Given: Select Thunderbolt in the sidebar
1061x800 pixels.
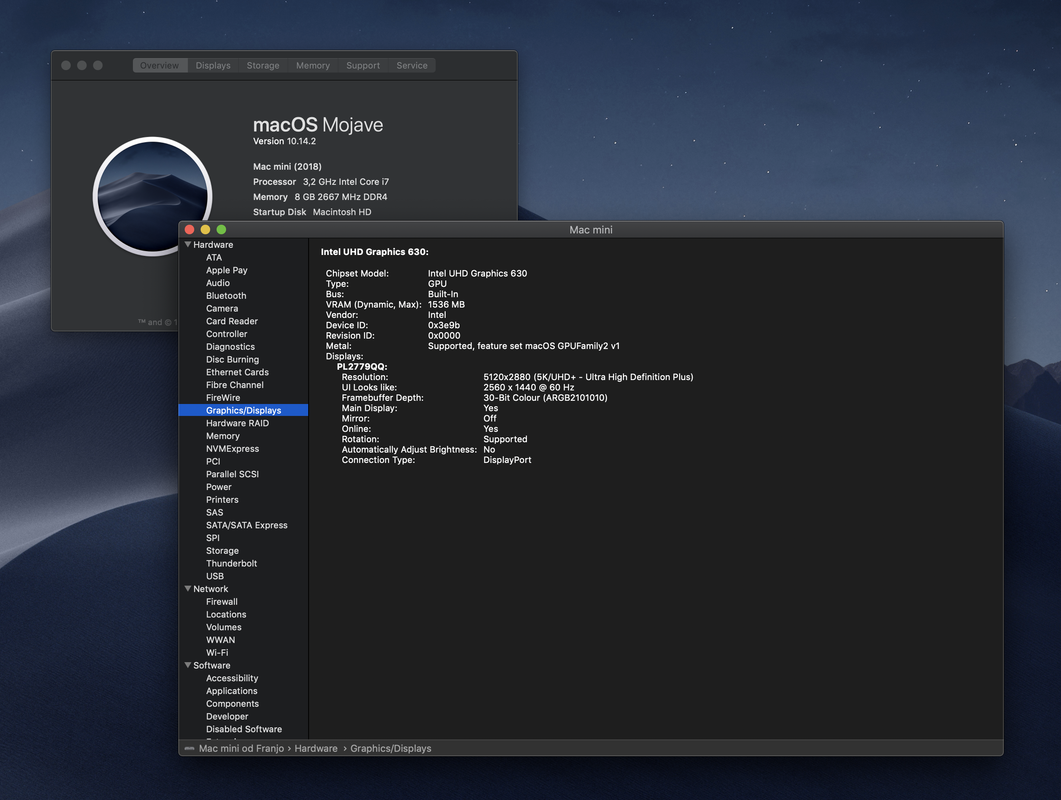Looking at the screenshot, I should click(231, 564).
